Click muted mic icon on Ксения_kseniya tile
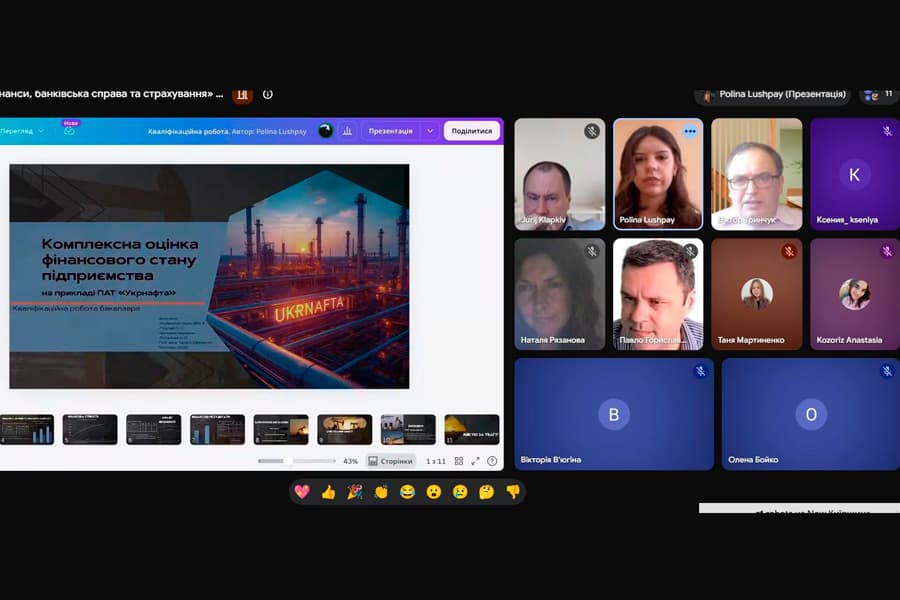 click(x=887, y=131)
